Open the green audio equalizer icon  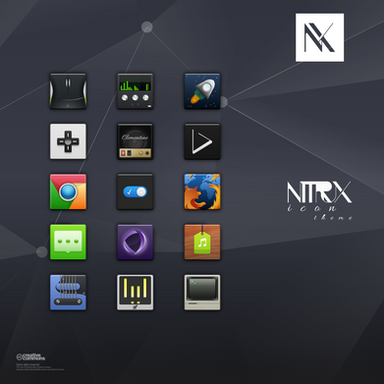135,91
